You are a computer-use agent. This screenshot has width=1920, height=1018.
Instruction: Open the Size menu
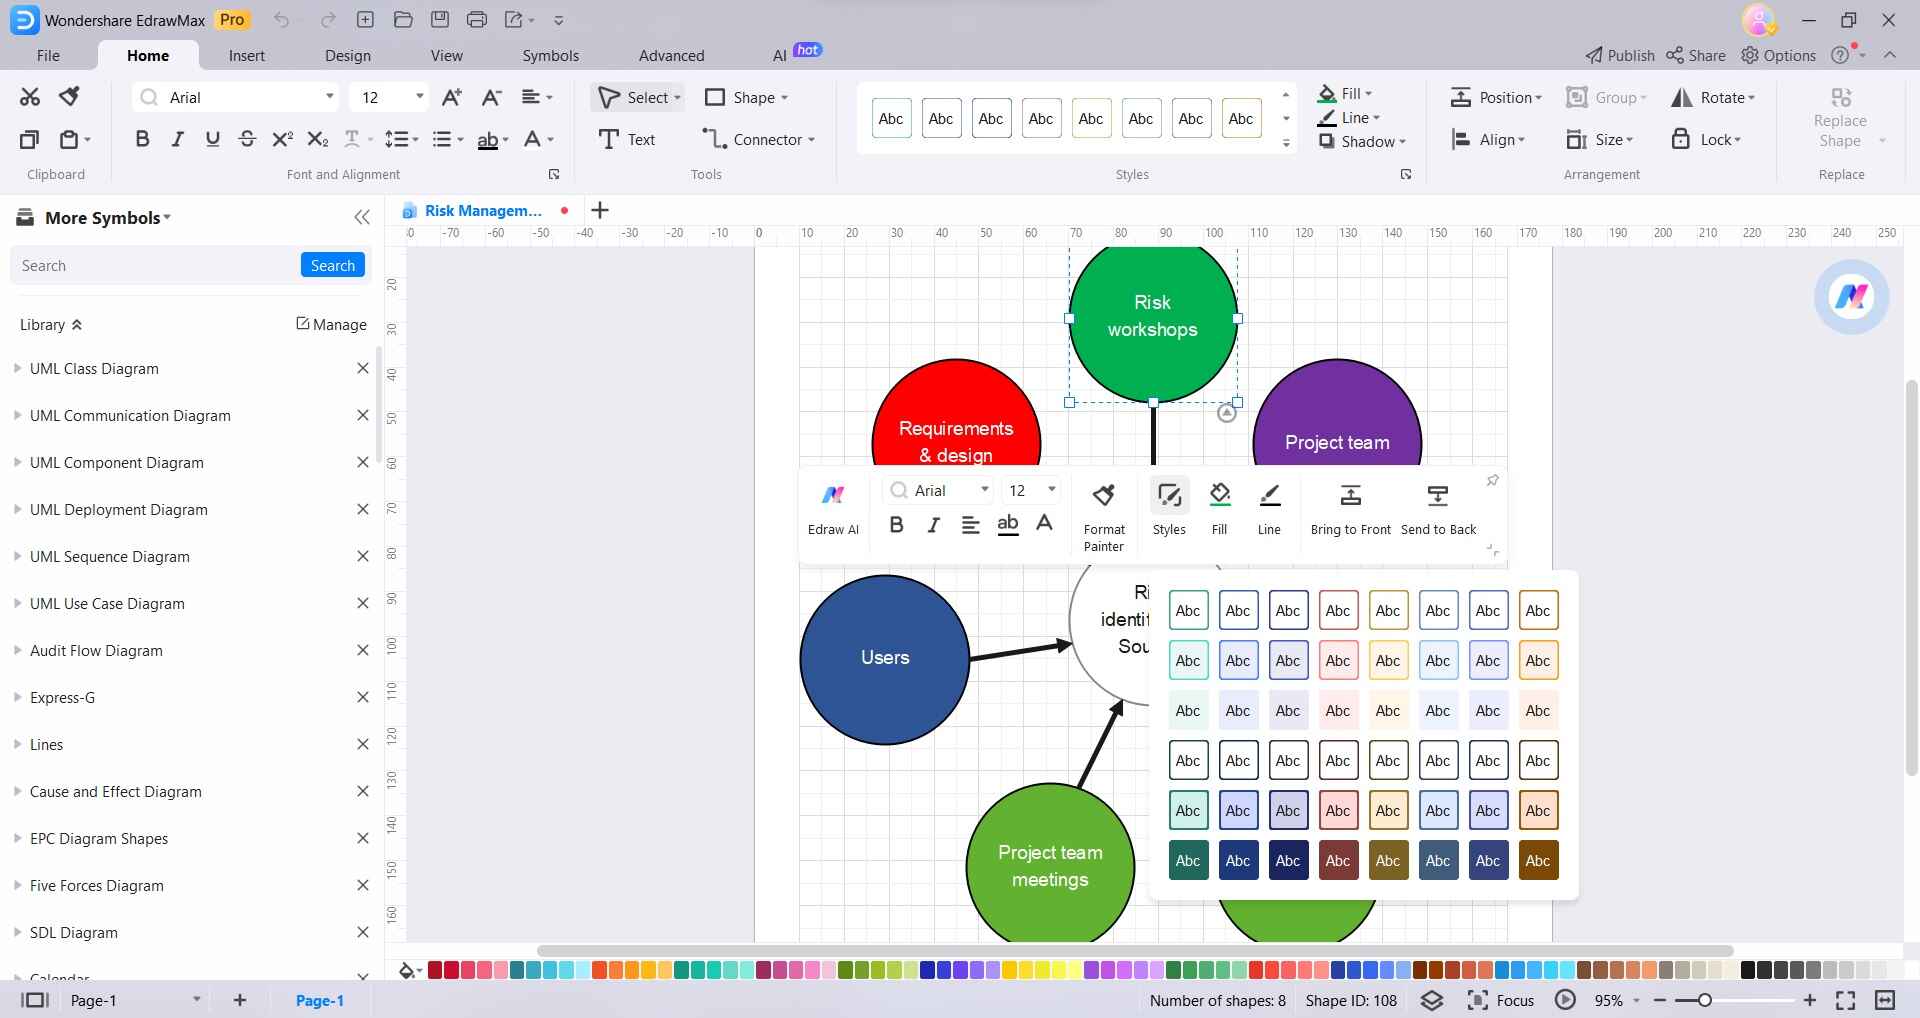click(1600, 139)
